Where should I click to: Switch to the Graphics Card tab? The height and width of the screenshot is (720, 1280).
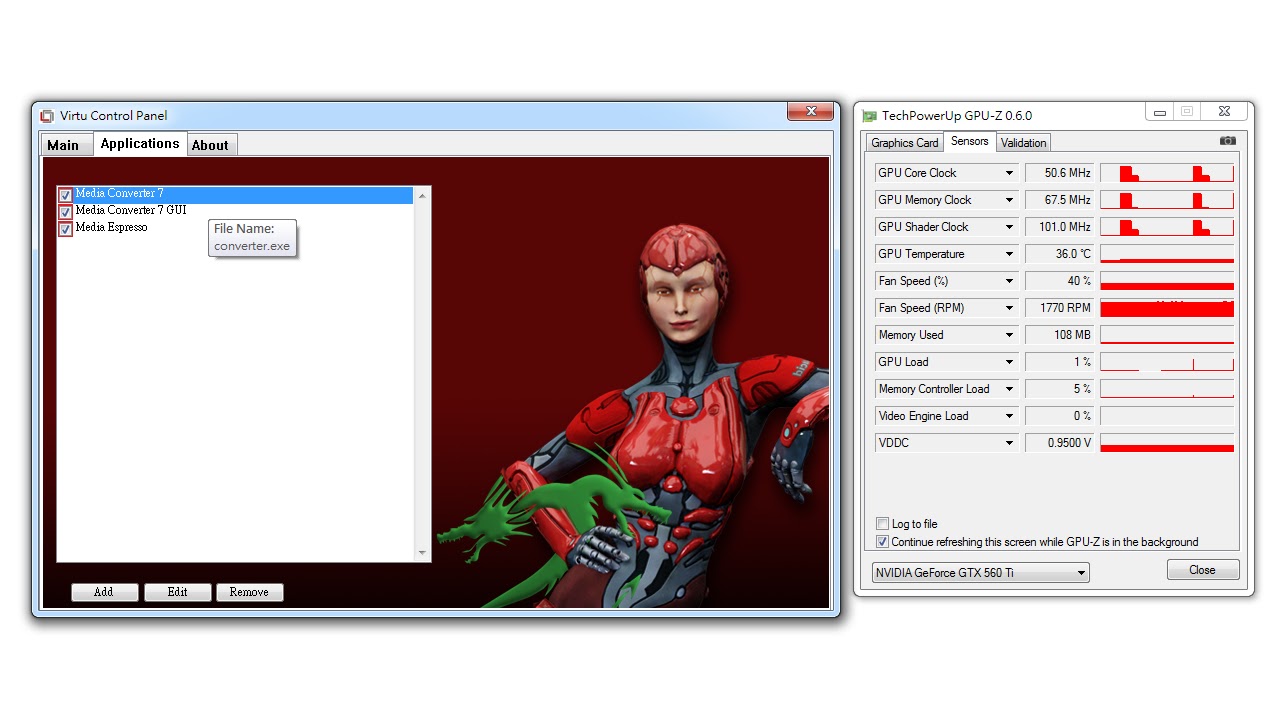[x=905, y=143]
